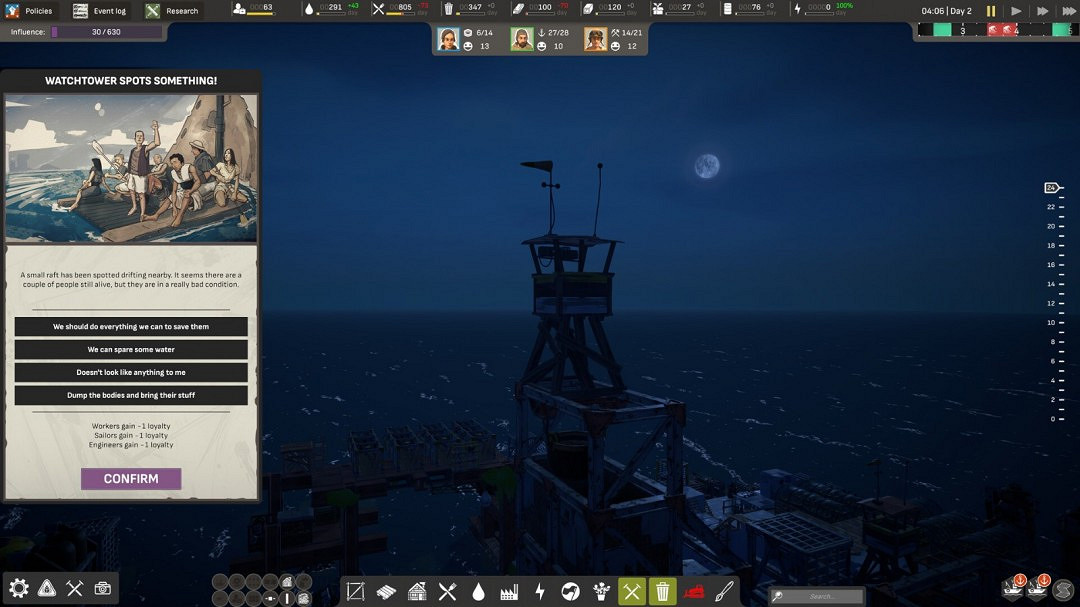Open the industry factory building category

click(510, 591)
